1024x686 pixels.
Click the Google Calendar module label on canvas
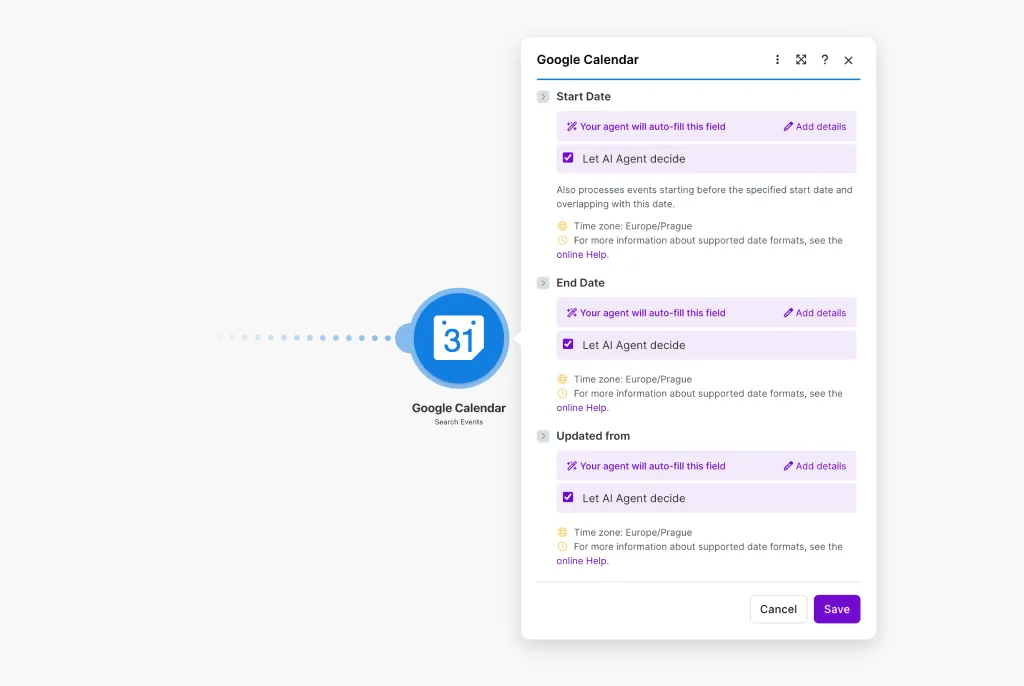[458, 408]
